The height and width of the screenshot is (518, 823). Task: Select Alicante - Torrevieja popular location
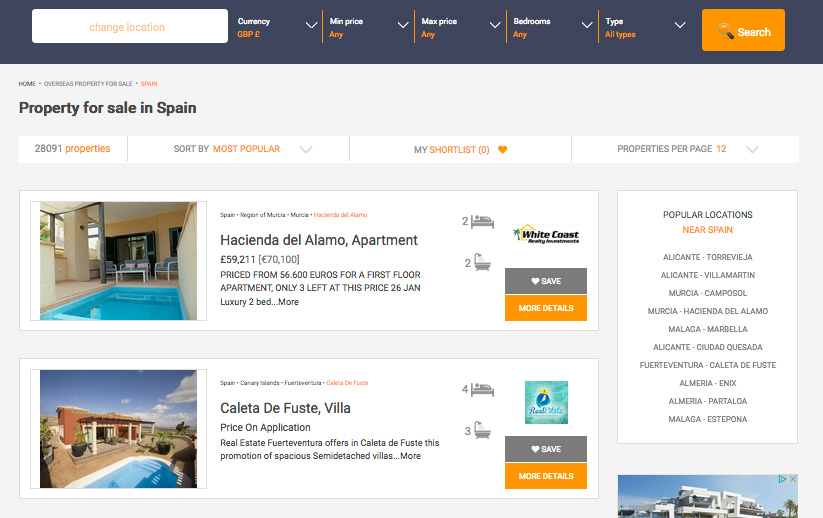pyautogui.click(x=707, y=257)
